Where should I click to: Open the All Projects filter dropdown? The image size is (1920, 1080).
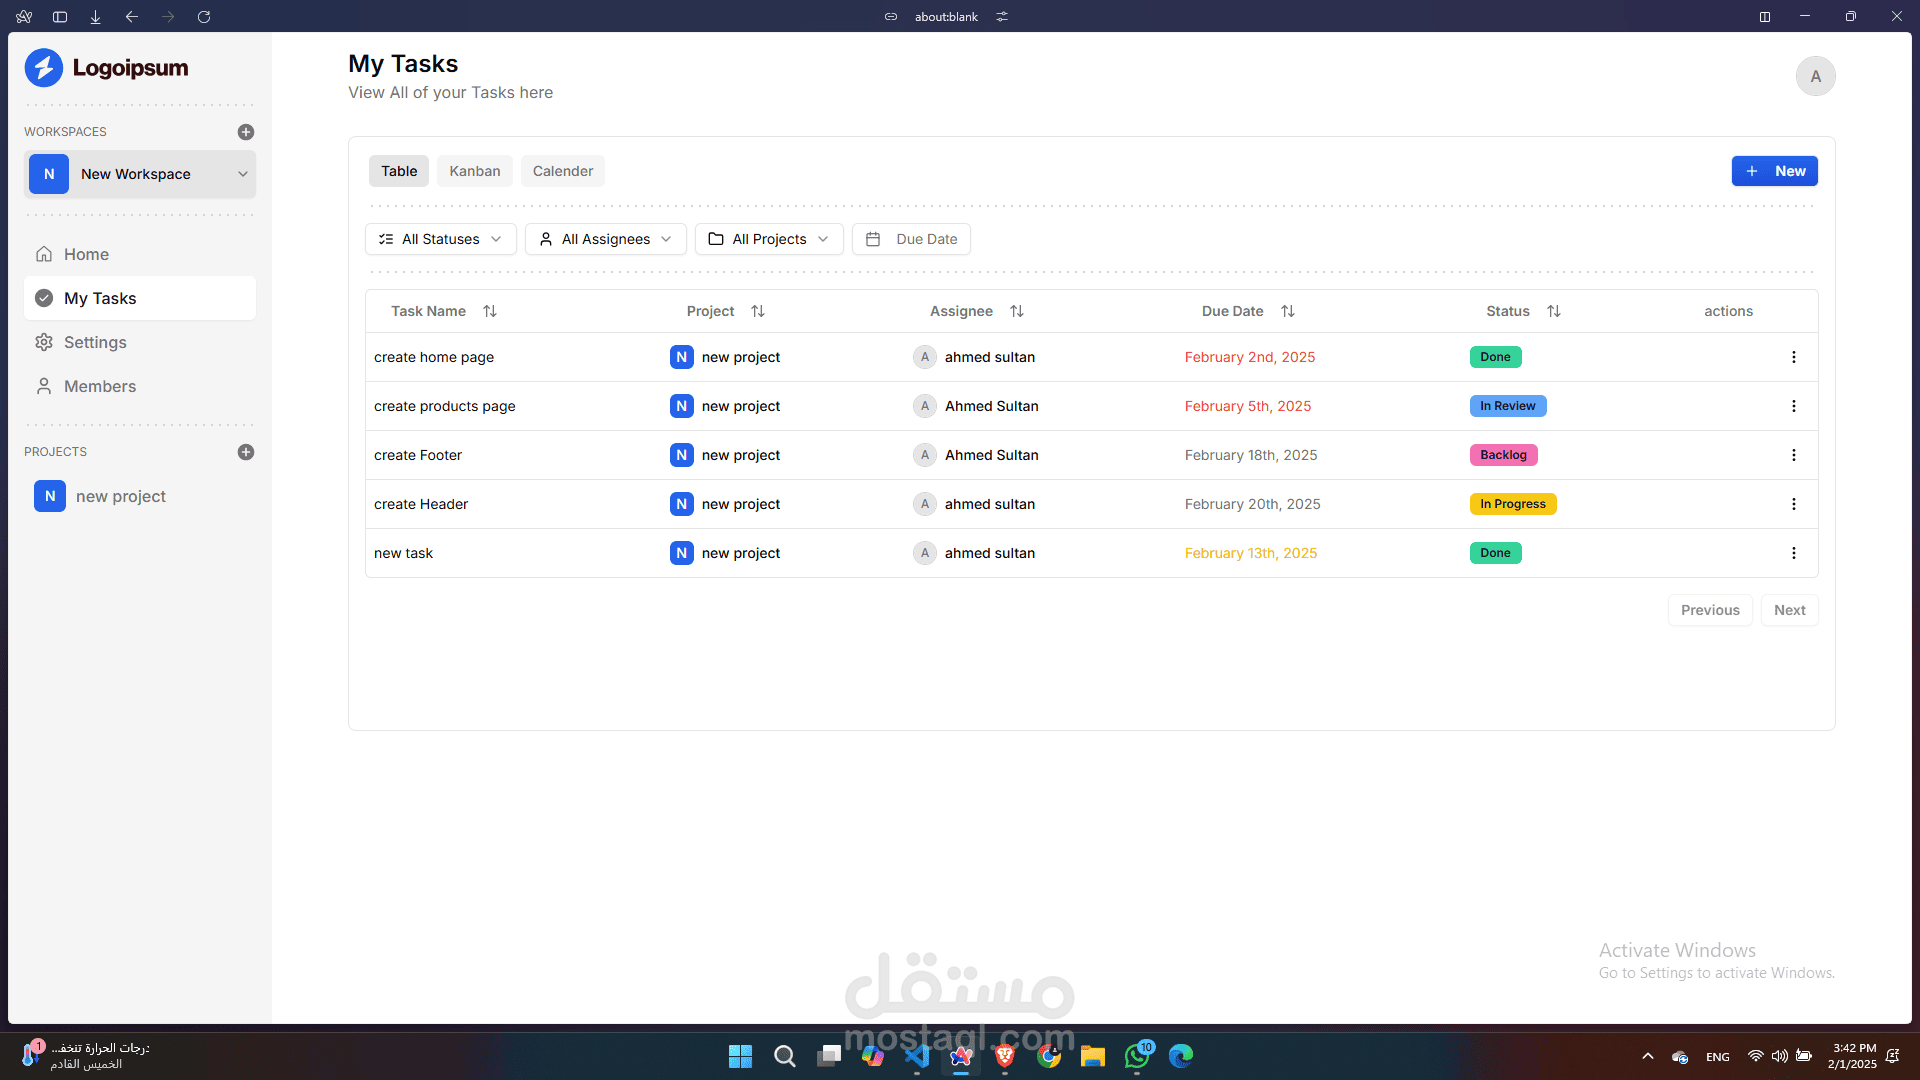pos(769,239)
